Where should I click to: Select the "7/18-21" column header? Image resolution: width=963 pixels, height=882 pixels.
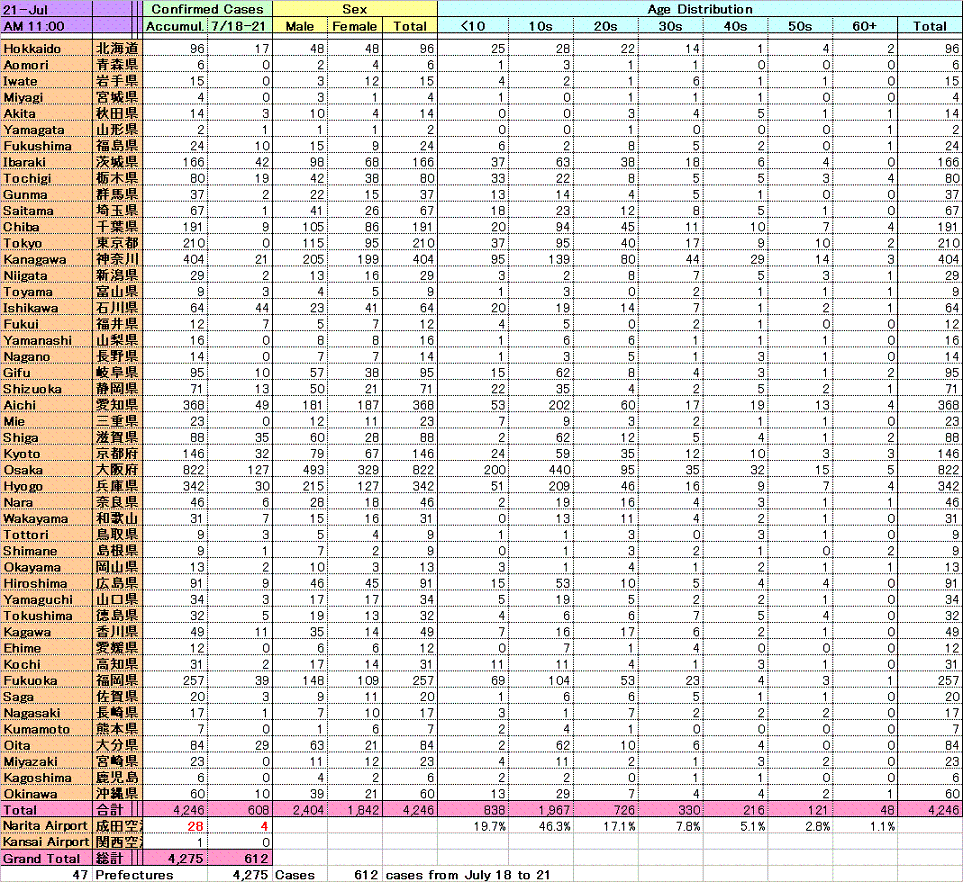[x=239, y=25]
